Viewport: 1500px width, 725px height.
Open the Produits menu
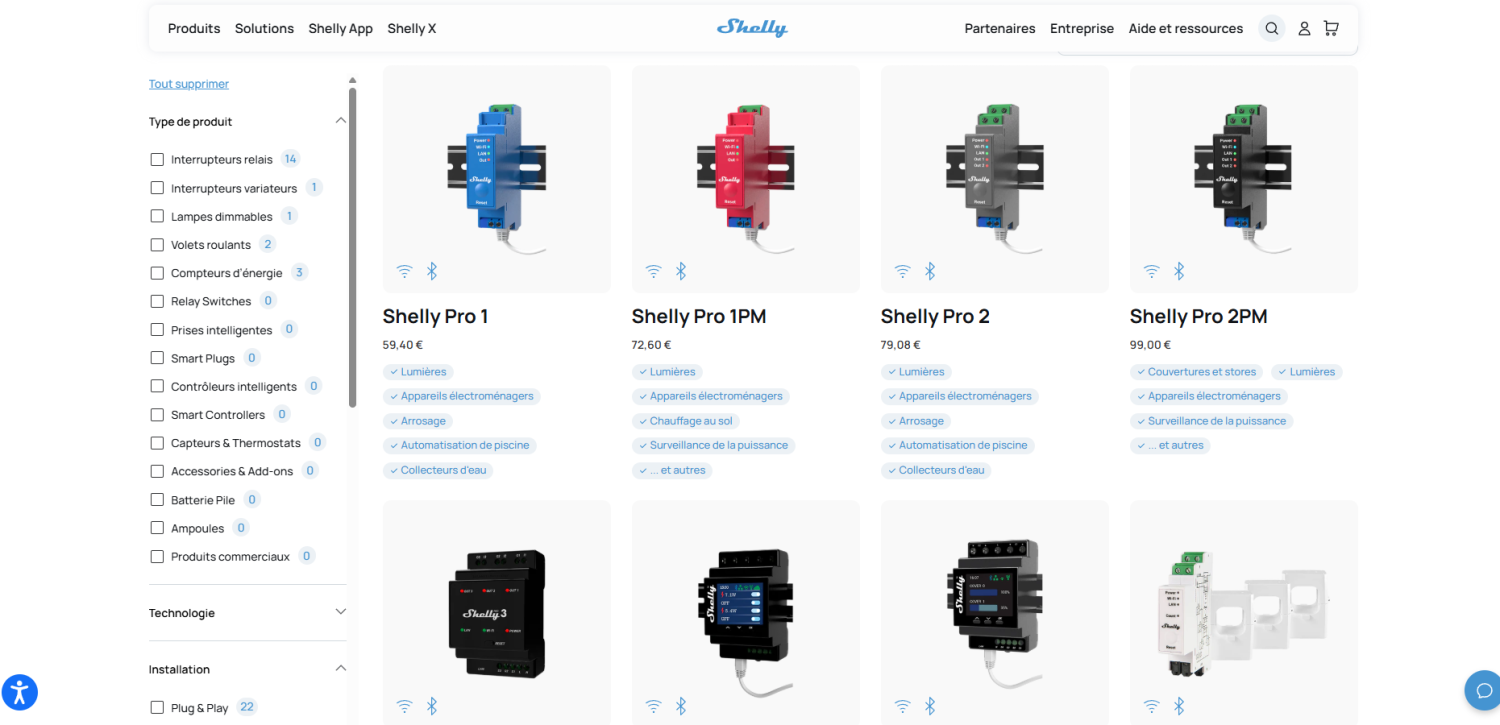point(194,29)
